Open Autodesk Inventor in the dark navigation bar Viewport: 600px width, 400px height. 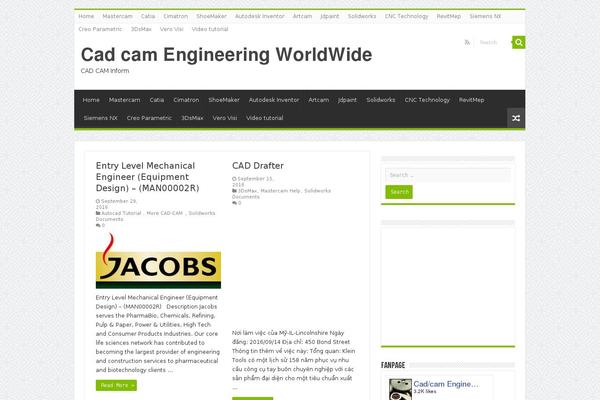point(274,100)
